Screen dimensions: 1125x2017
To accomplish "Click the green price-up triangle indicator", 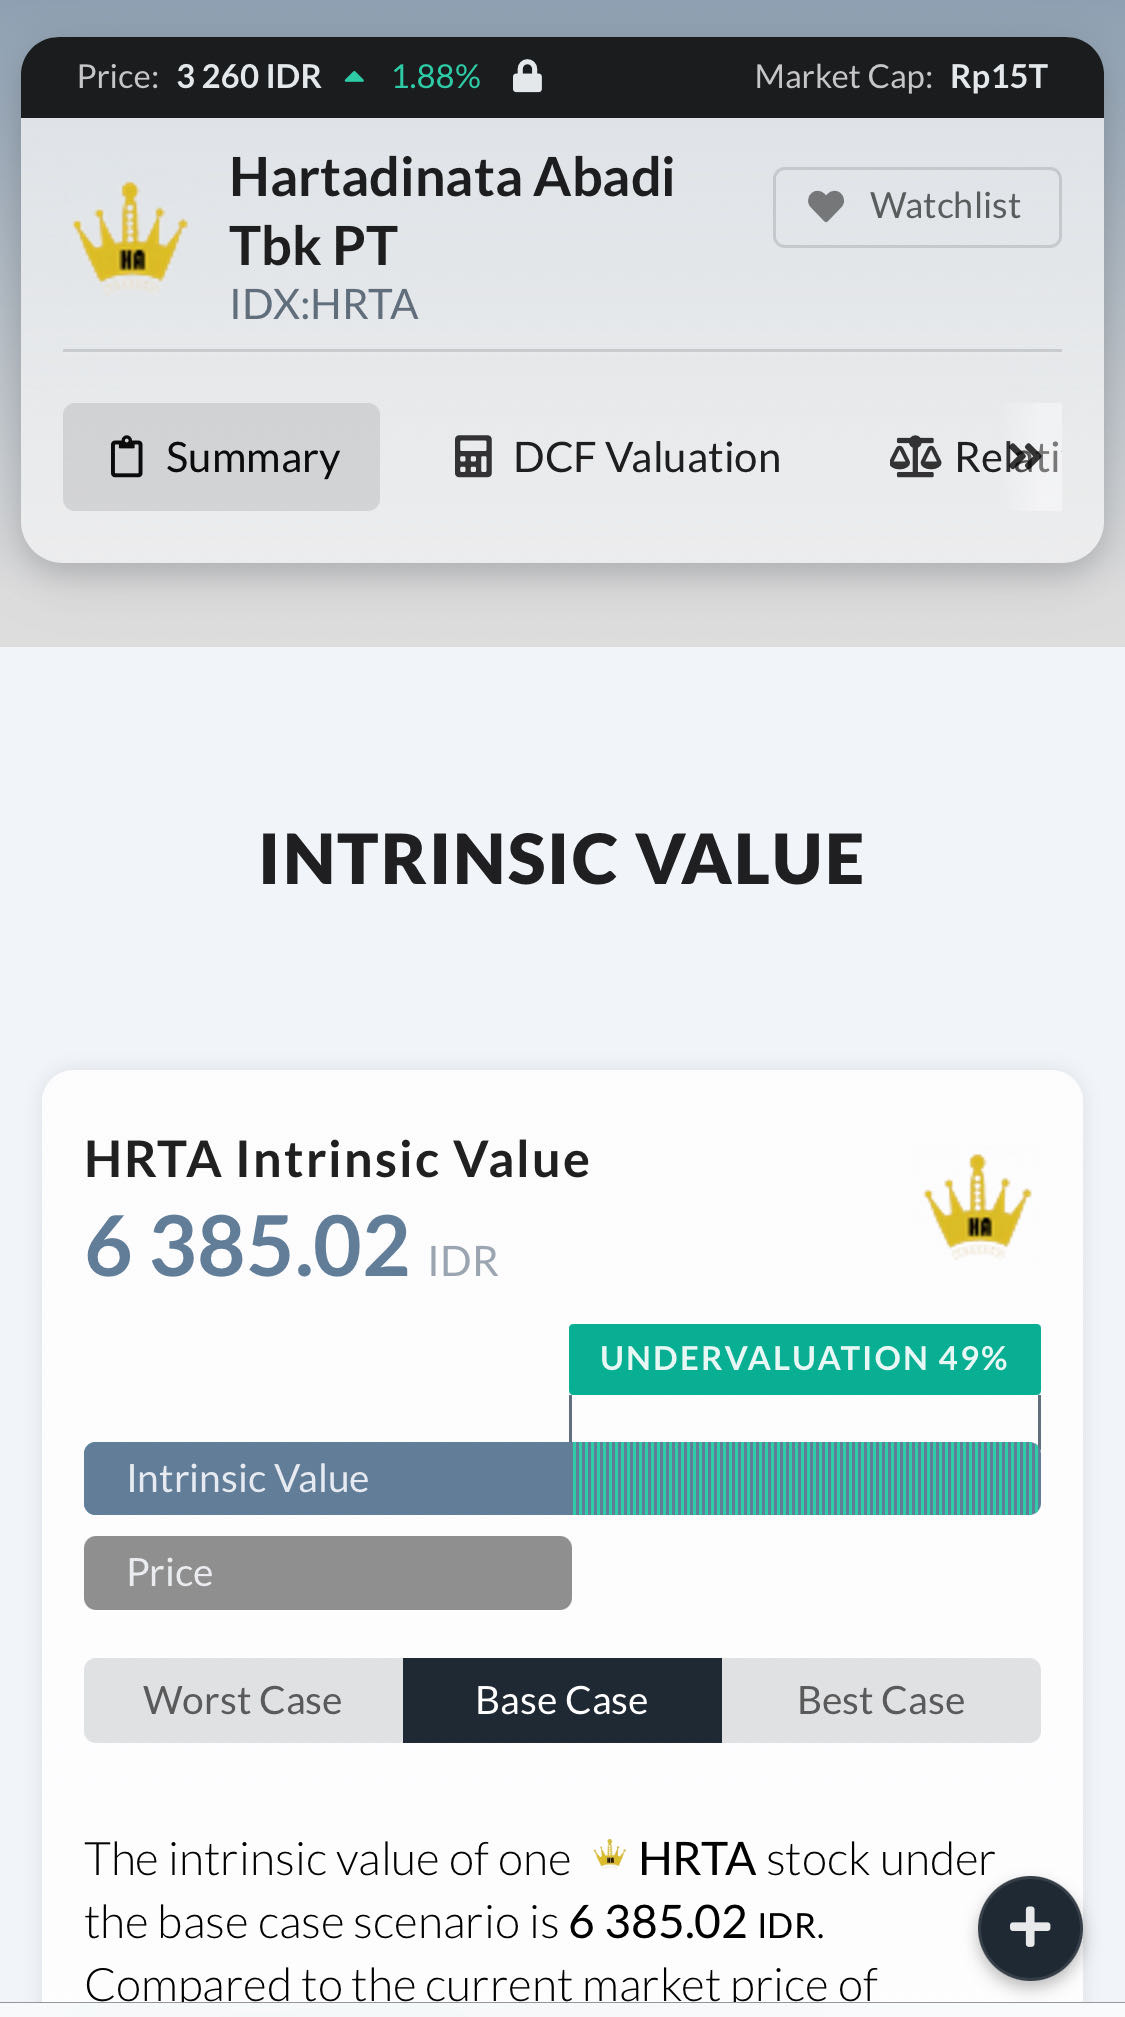I will tap(354, 77).
